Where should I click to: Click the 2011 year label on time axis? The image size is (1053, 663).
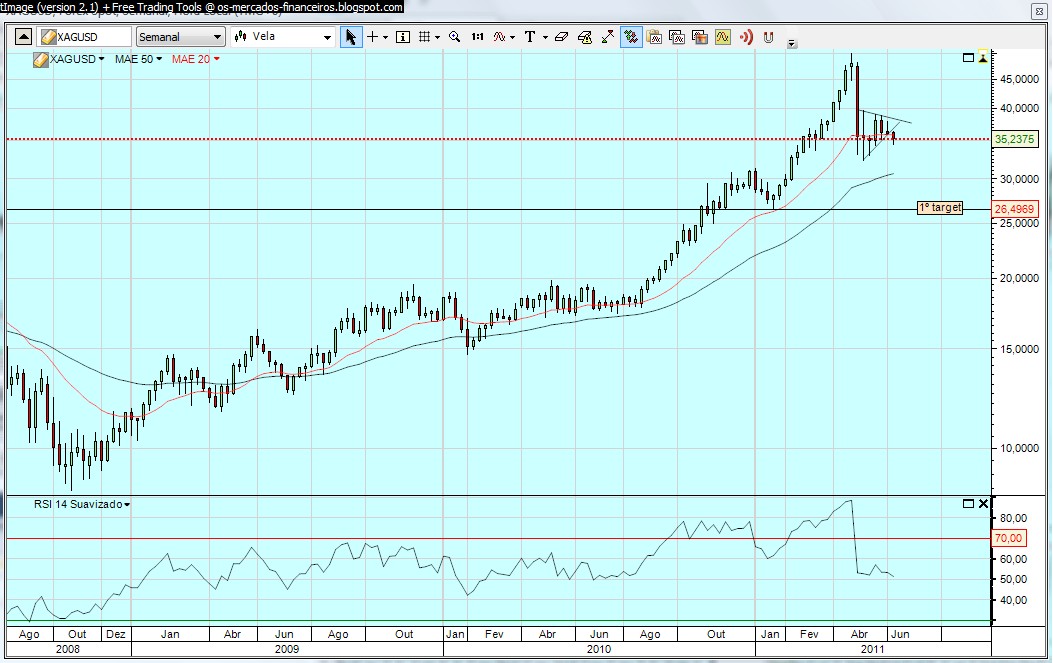872,649
